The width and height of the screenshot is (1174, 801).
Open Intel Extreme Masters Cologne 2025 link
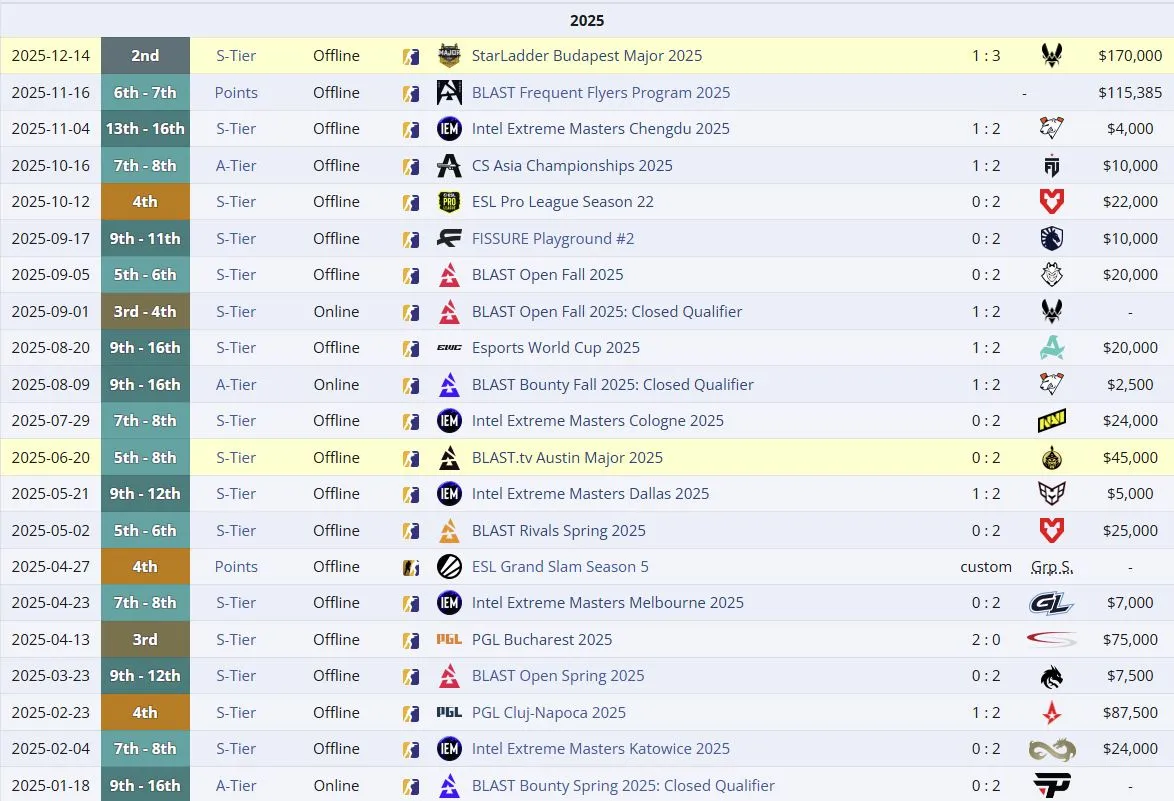597,421
